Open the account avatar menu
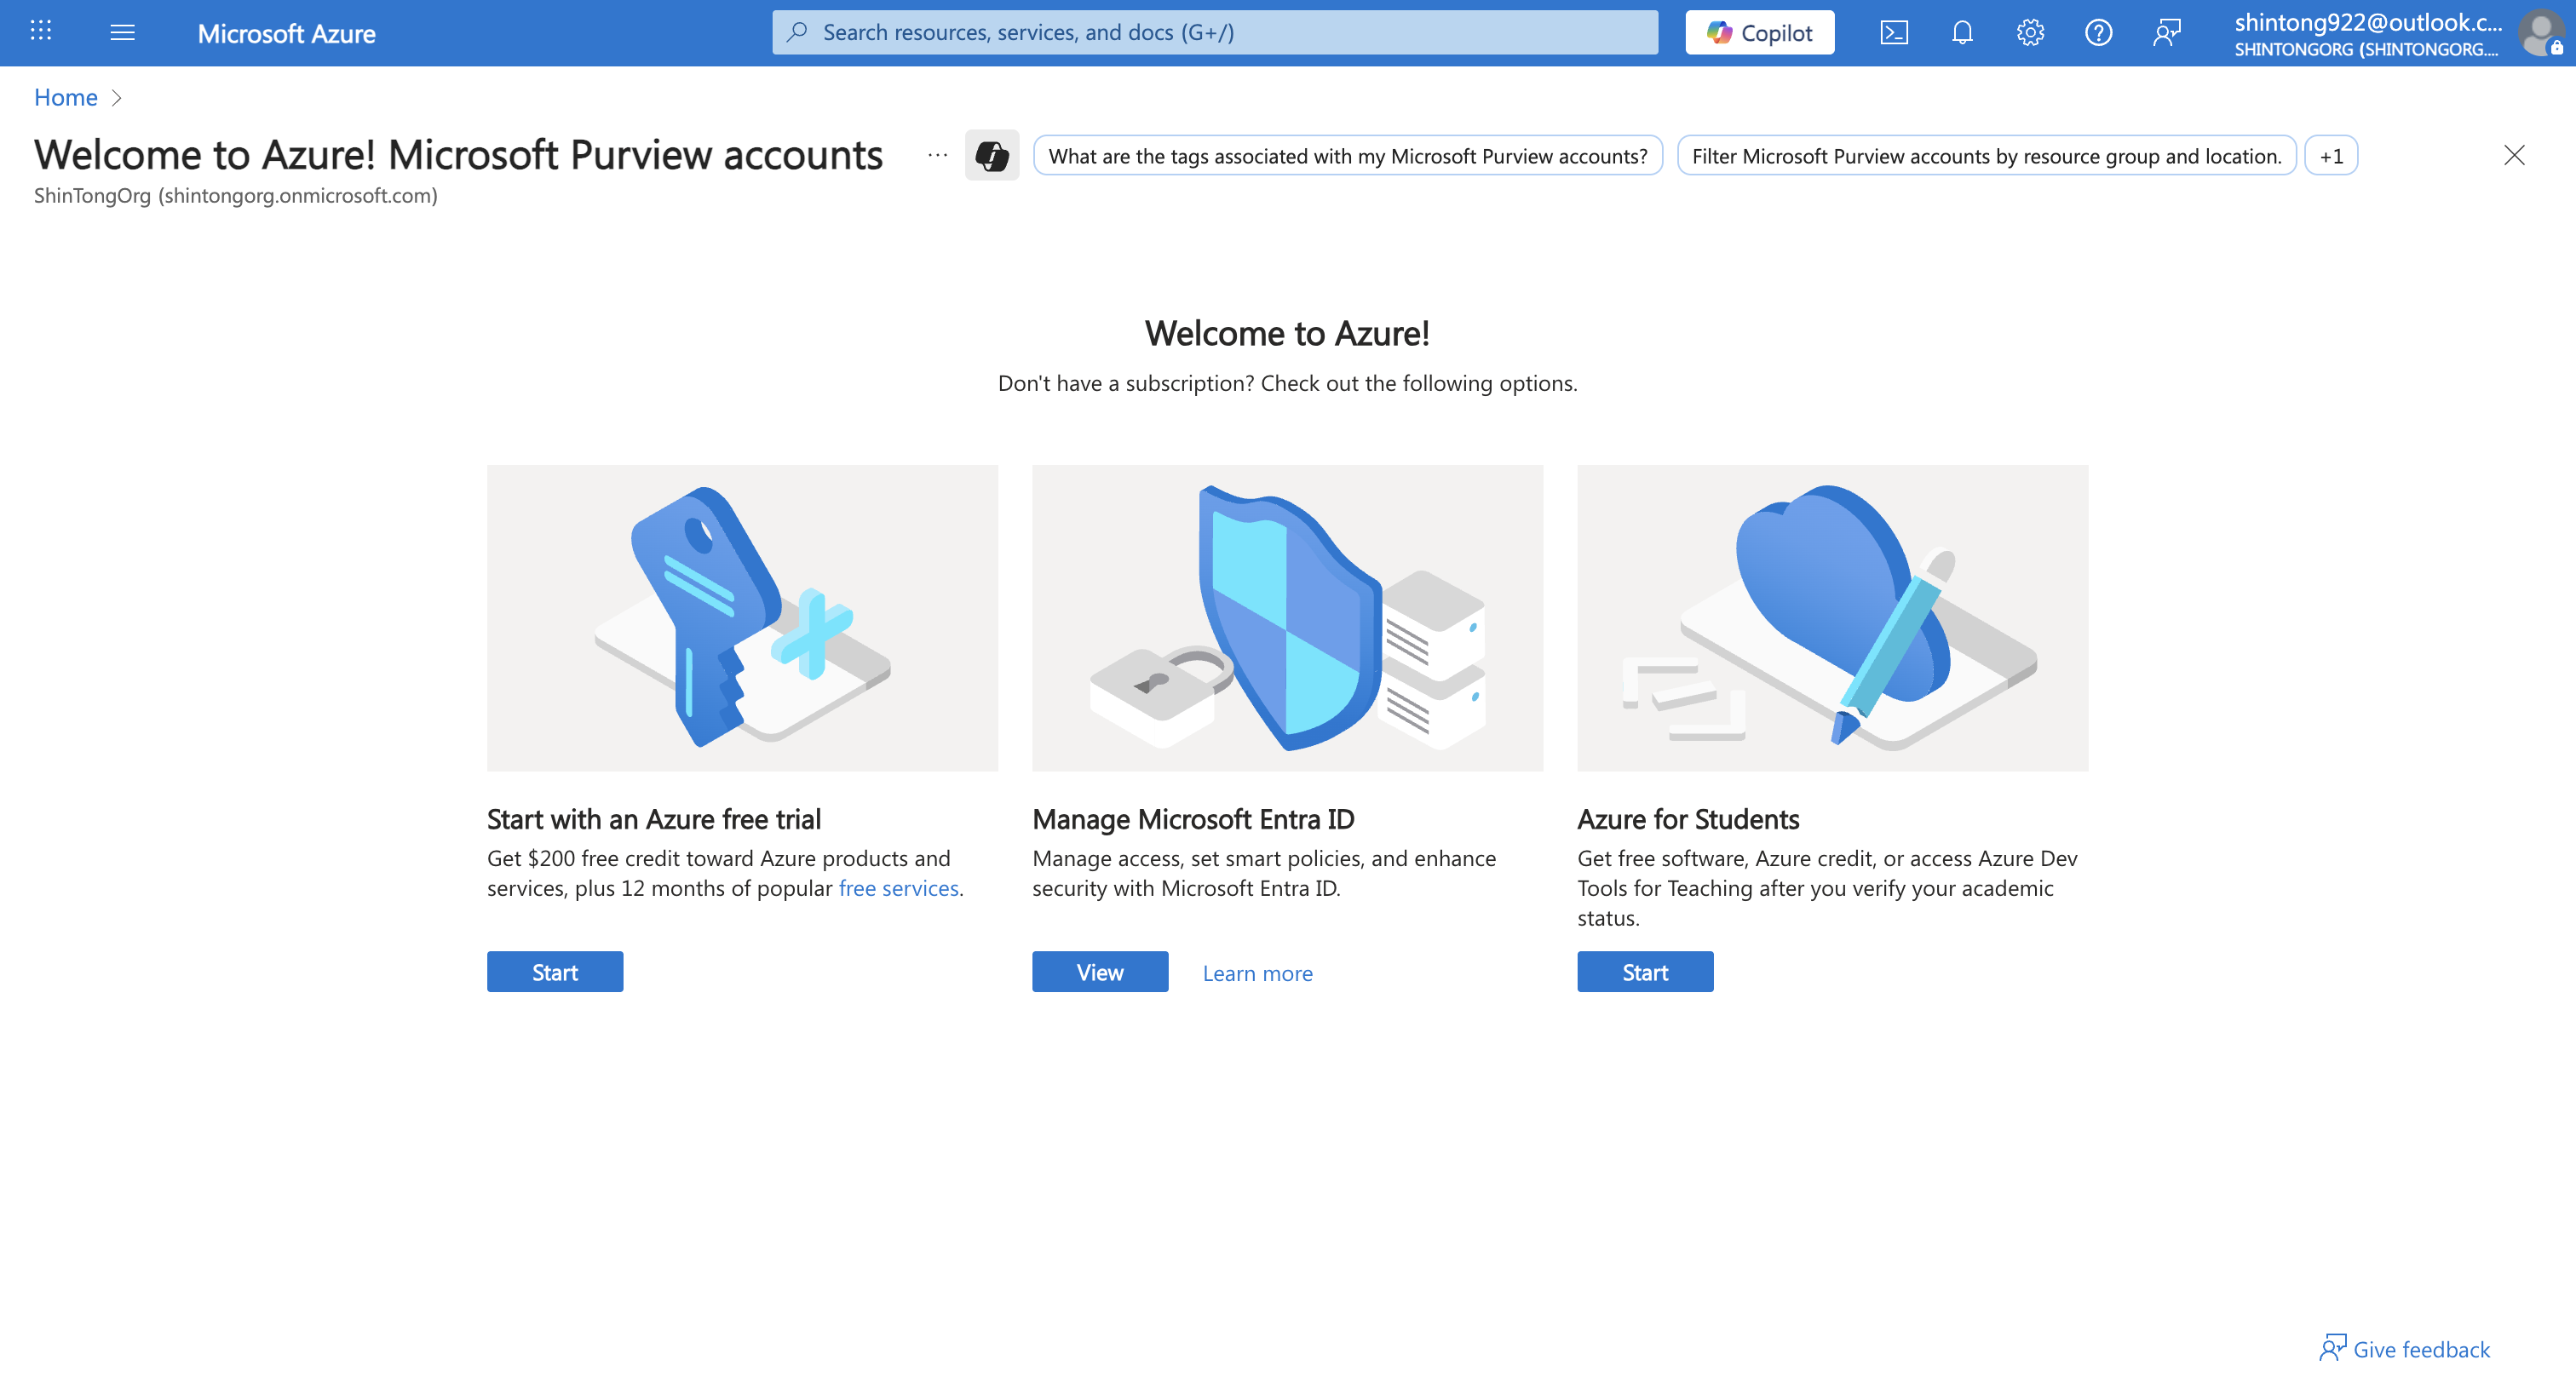2576x1400 pixels. click(x=2540, y=33)
